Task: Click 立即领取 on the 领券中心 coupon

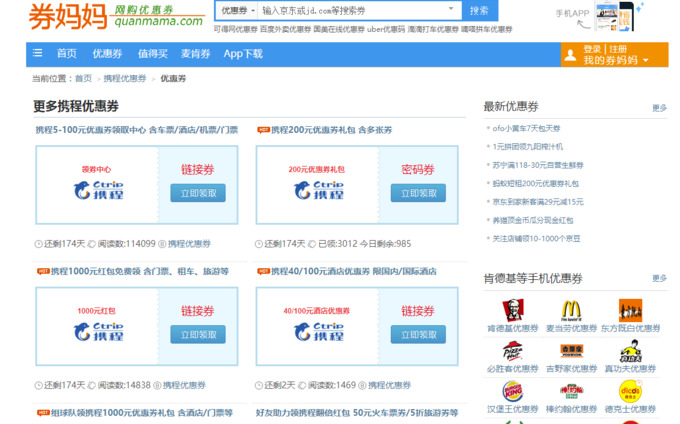Action: click(198, 193)
